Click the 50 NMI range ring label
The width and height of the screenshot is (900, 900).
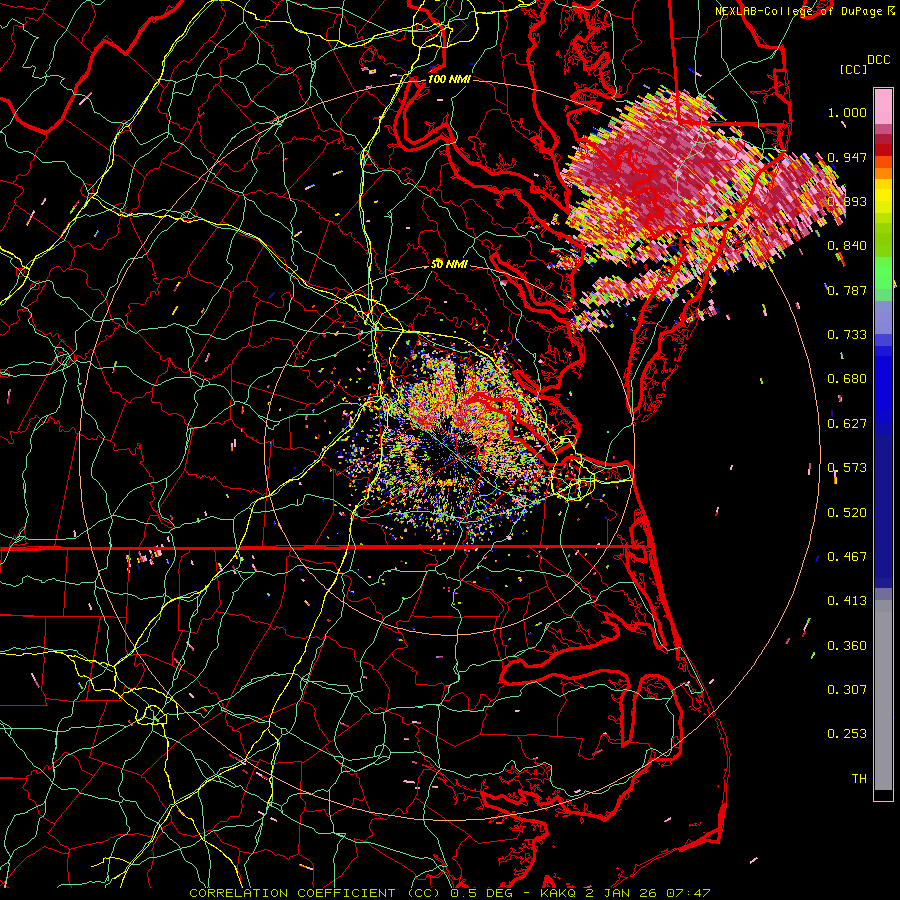pyautogui.click(x=449, y=265)
